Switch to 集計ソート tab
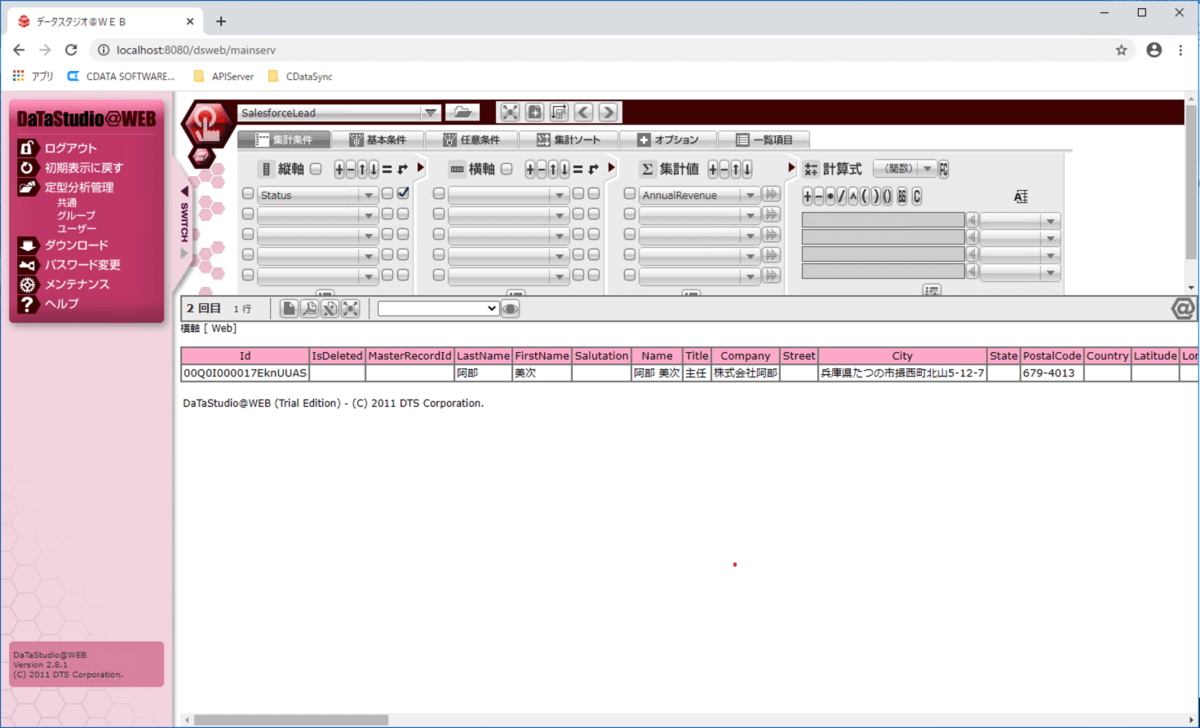1200x728 pixels. (x=570, y=140)
